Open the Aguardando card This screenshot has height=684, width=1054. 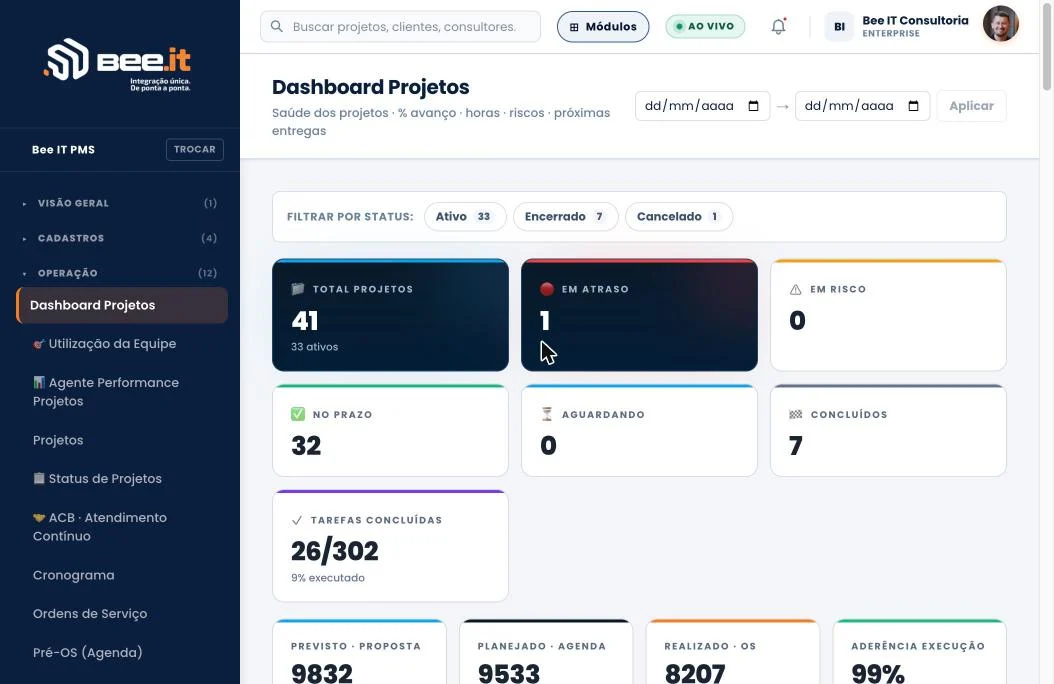point(639,431)
